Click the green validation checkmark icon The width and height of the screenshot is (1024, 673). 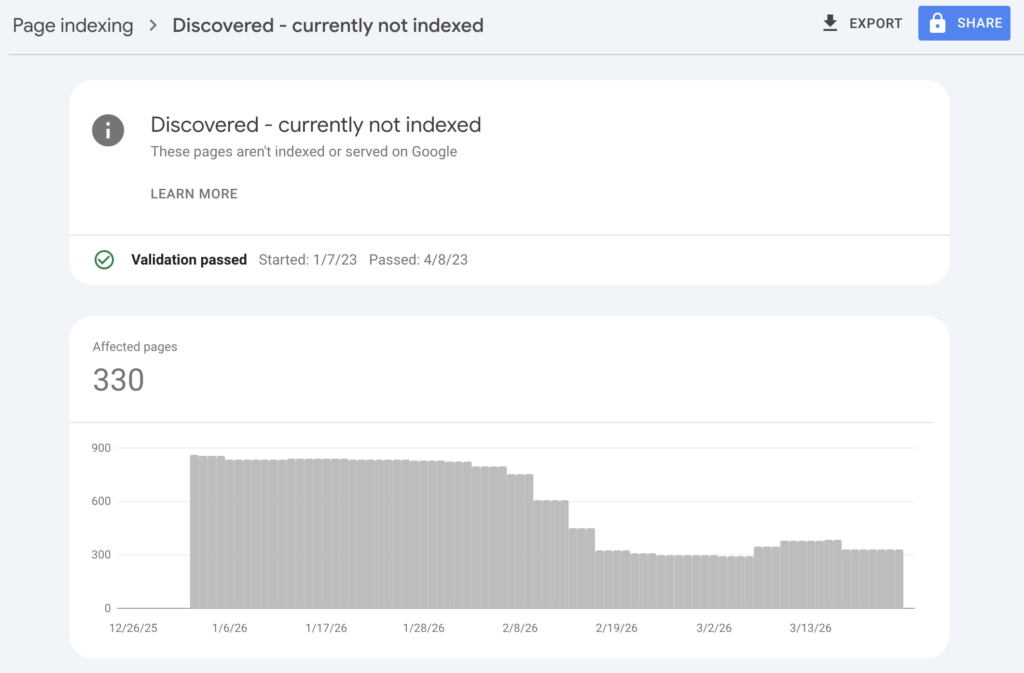(x=104, y=260)
